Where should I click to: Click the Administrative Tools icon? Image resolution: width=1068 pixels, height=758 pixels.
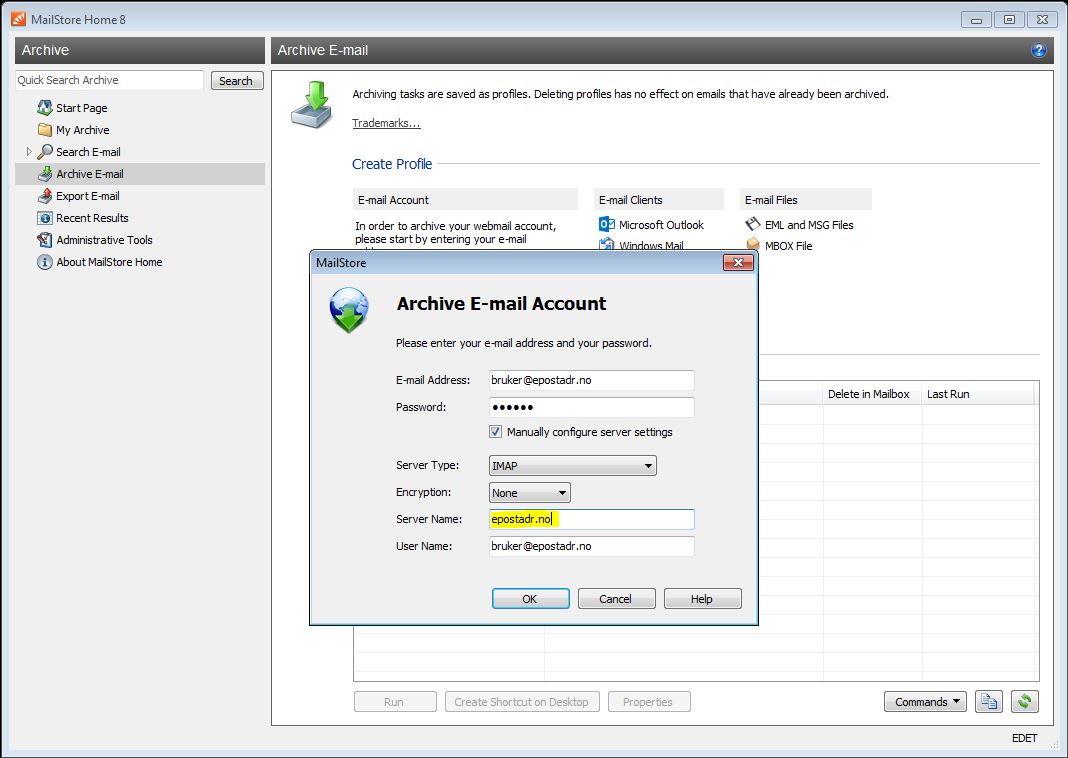click(x=45, y=240)
